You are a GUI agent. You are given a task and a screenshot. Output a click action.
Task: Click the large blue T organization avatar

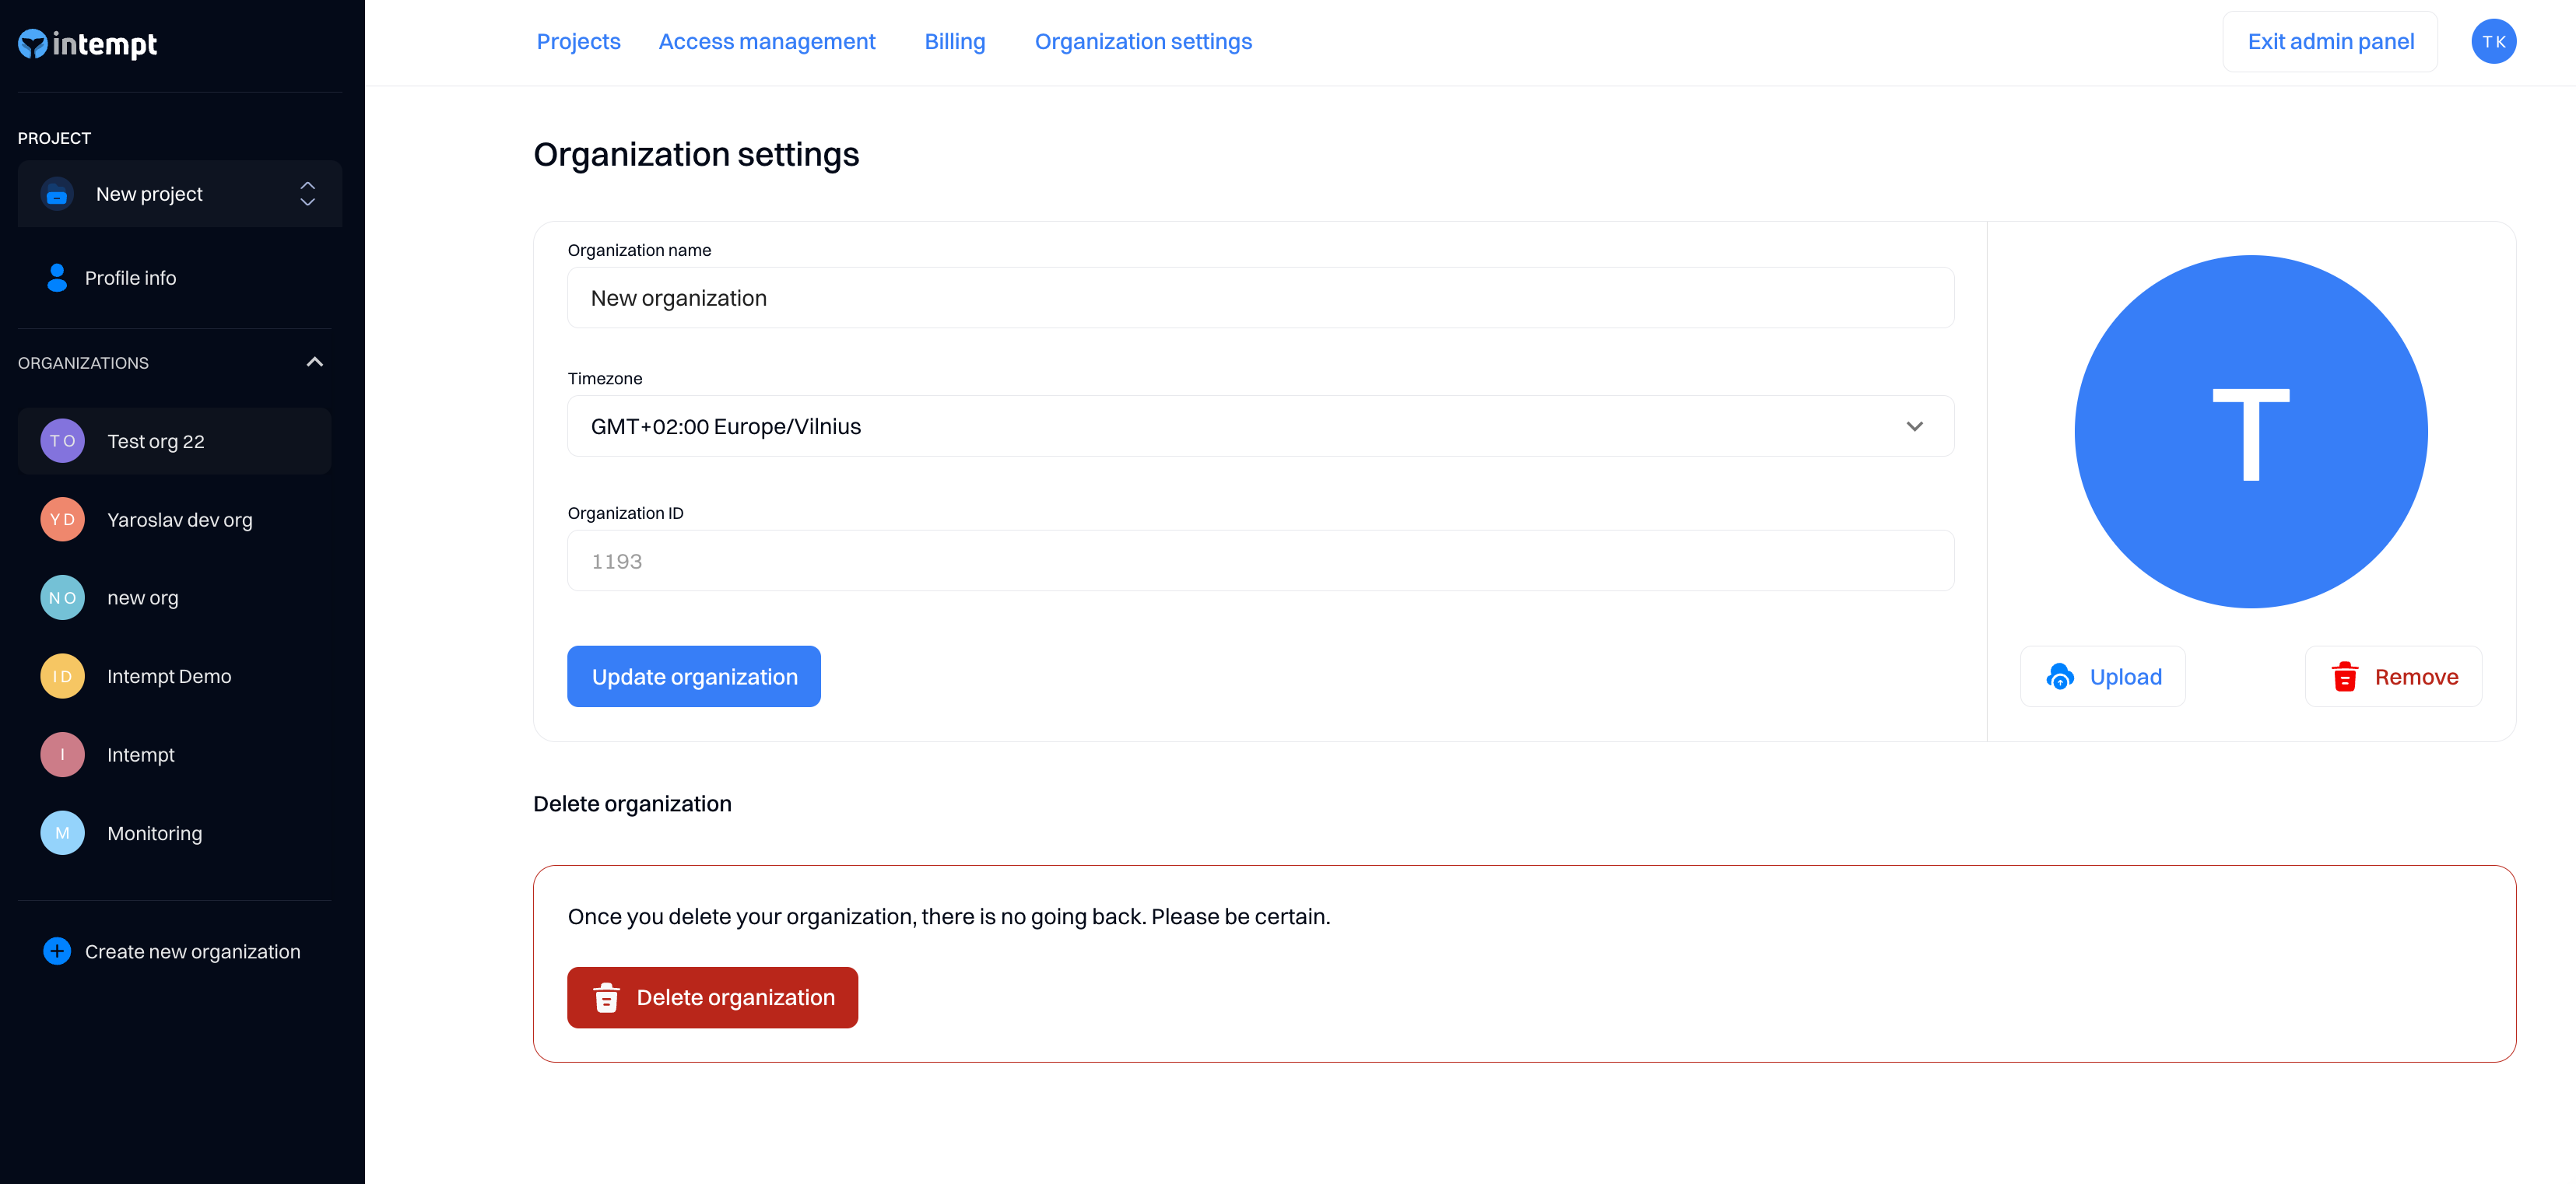coord(2250,431)
